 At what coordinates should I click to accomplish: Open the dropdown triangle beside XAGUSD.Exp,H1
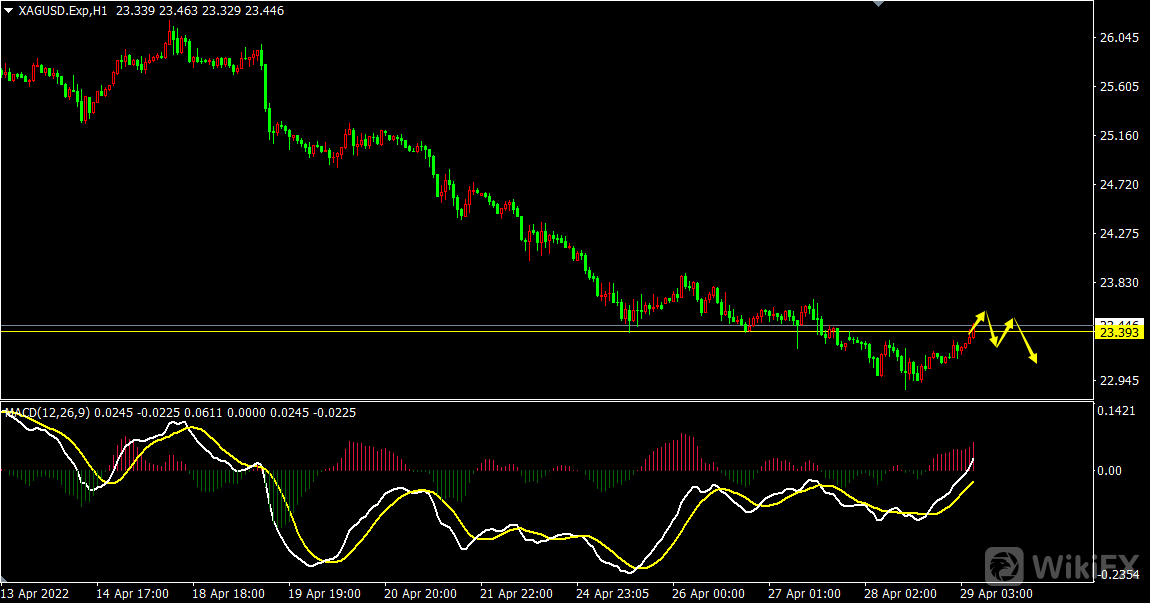coord(8,11)
